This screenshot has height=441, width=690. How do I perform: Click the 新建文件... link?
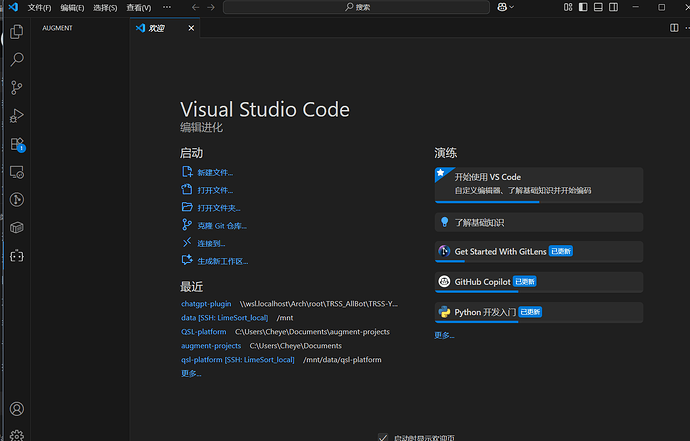(x=215, y=173)
